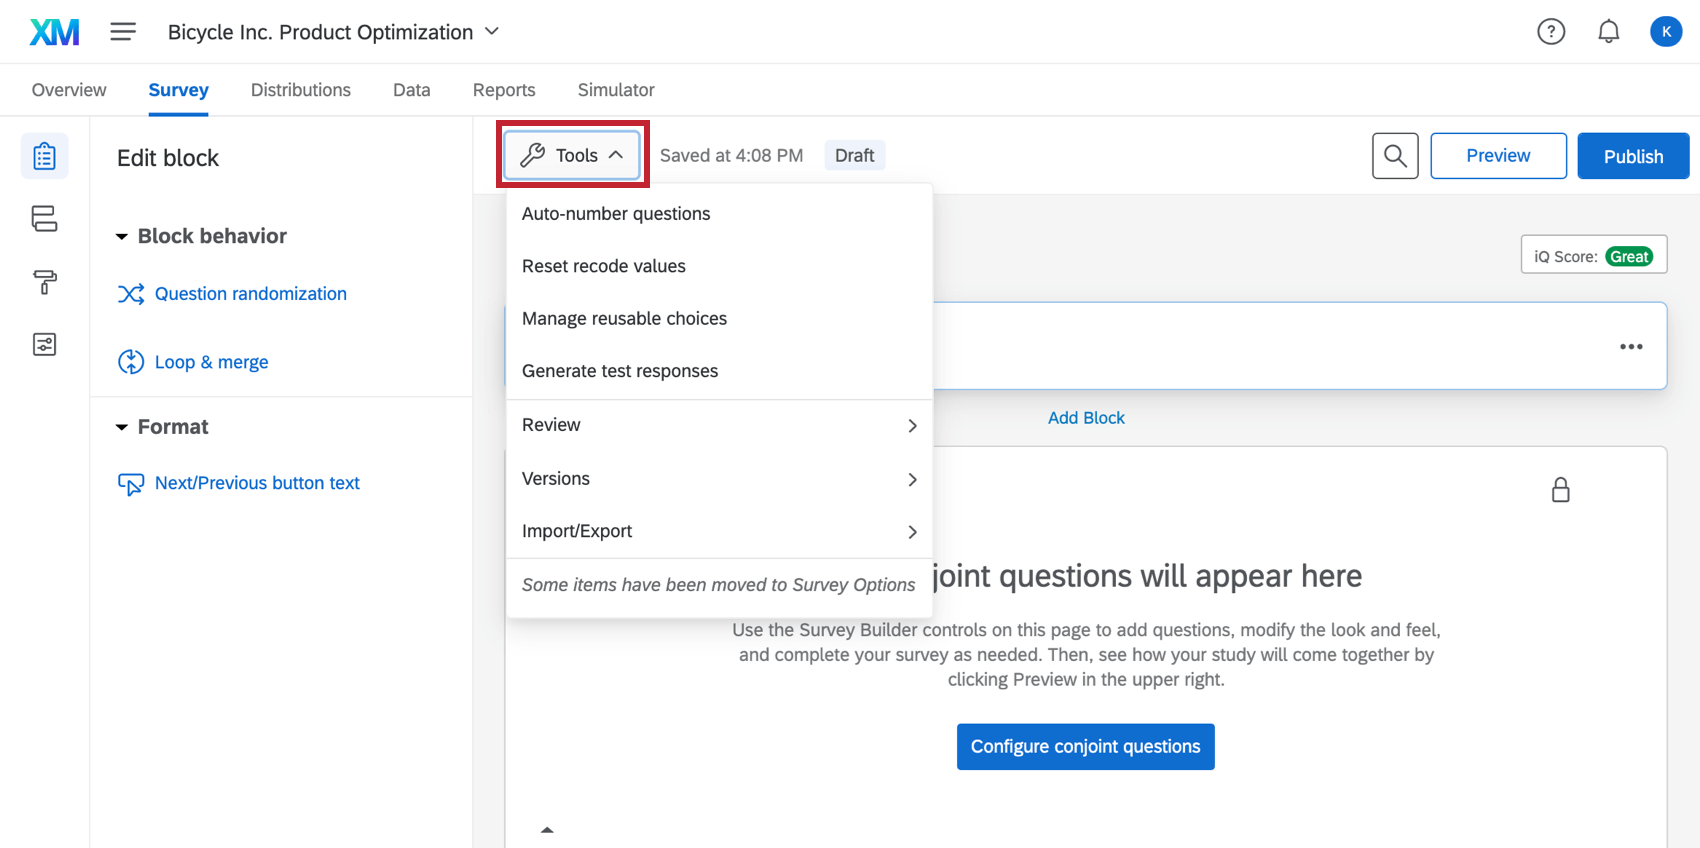This screenshot has height=848, width=1700.
Task: Click the Add Block link
Action: tap(1086, 418)
